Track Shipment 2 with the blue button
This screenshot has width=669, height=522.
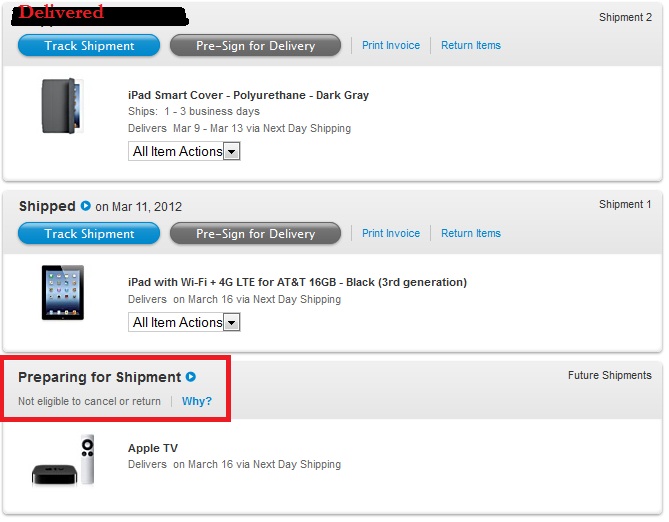click(x=89, y=46)
